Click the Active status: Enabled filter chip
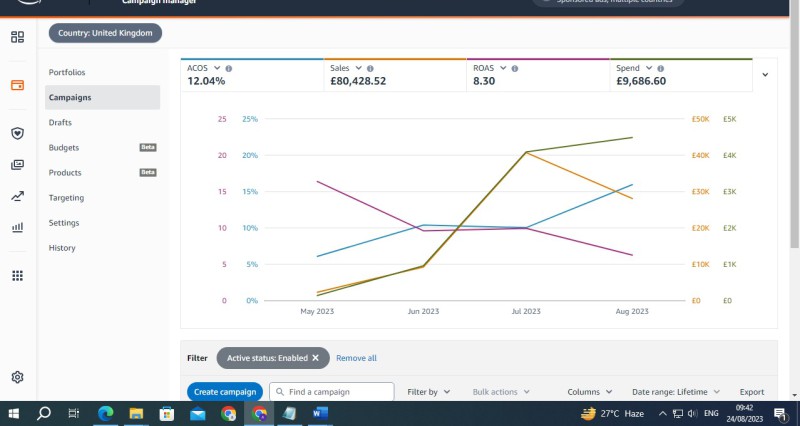 pyautogui.click(x=273, y=358)
